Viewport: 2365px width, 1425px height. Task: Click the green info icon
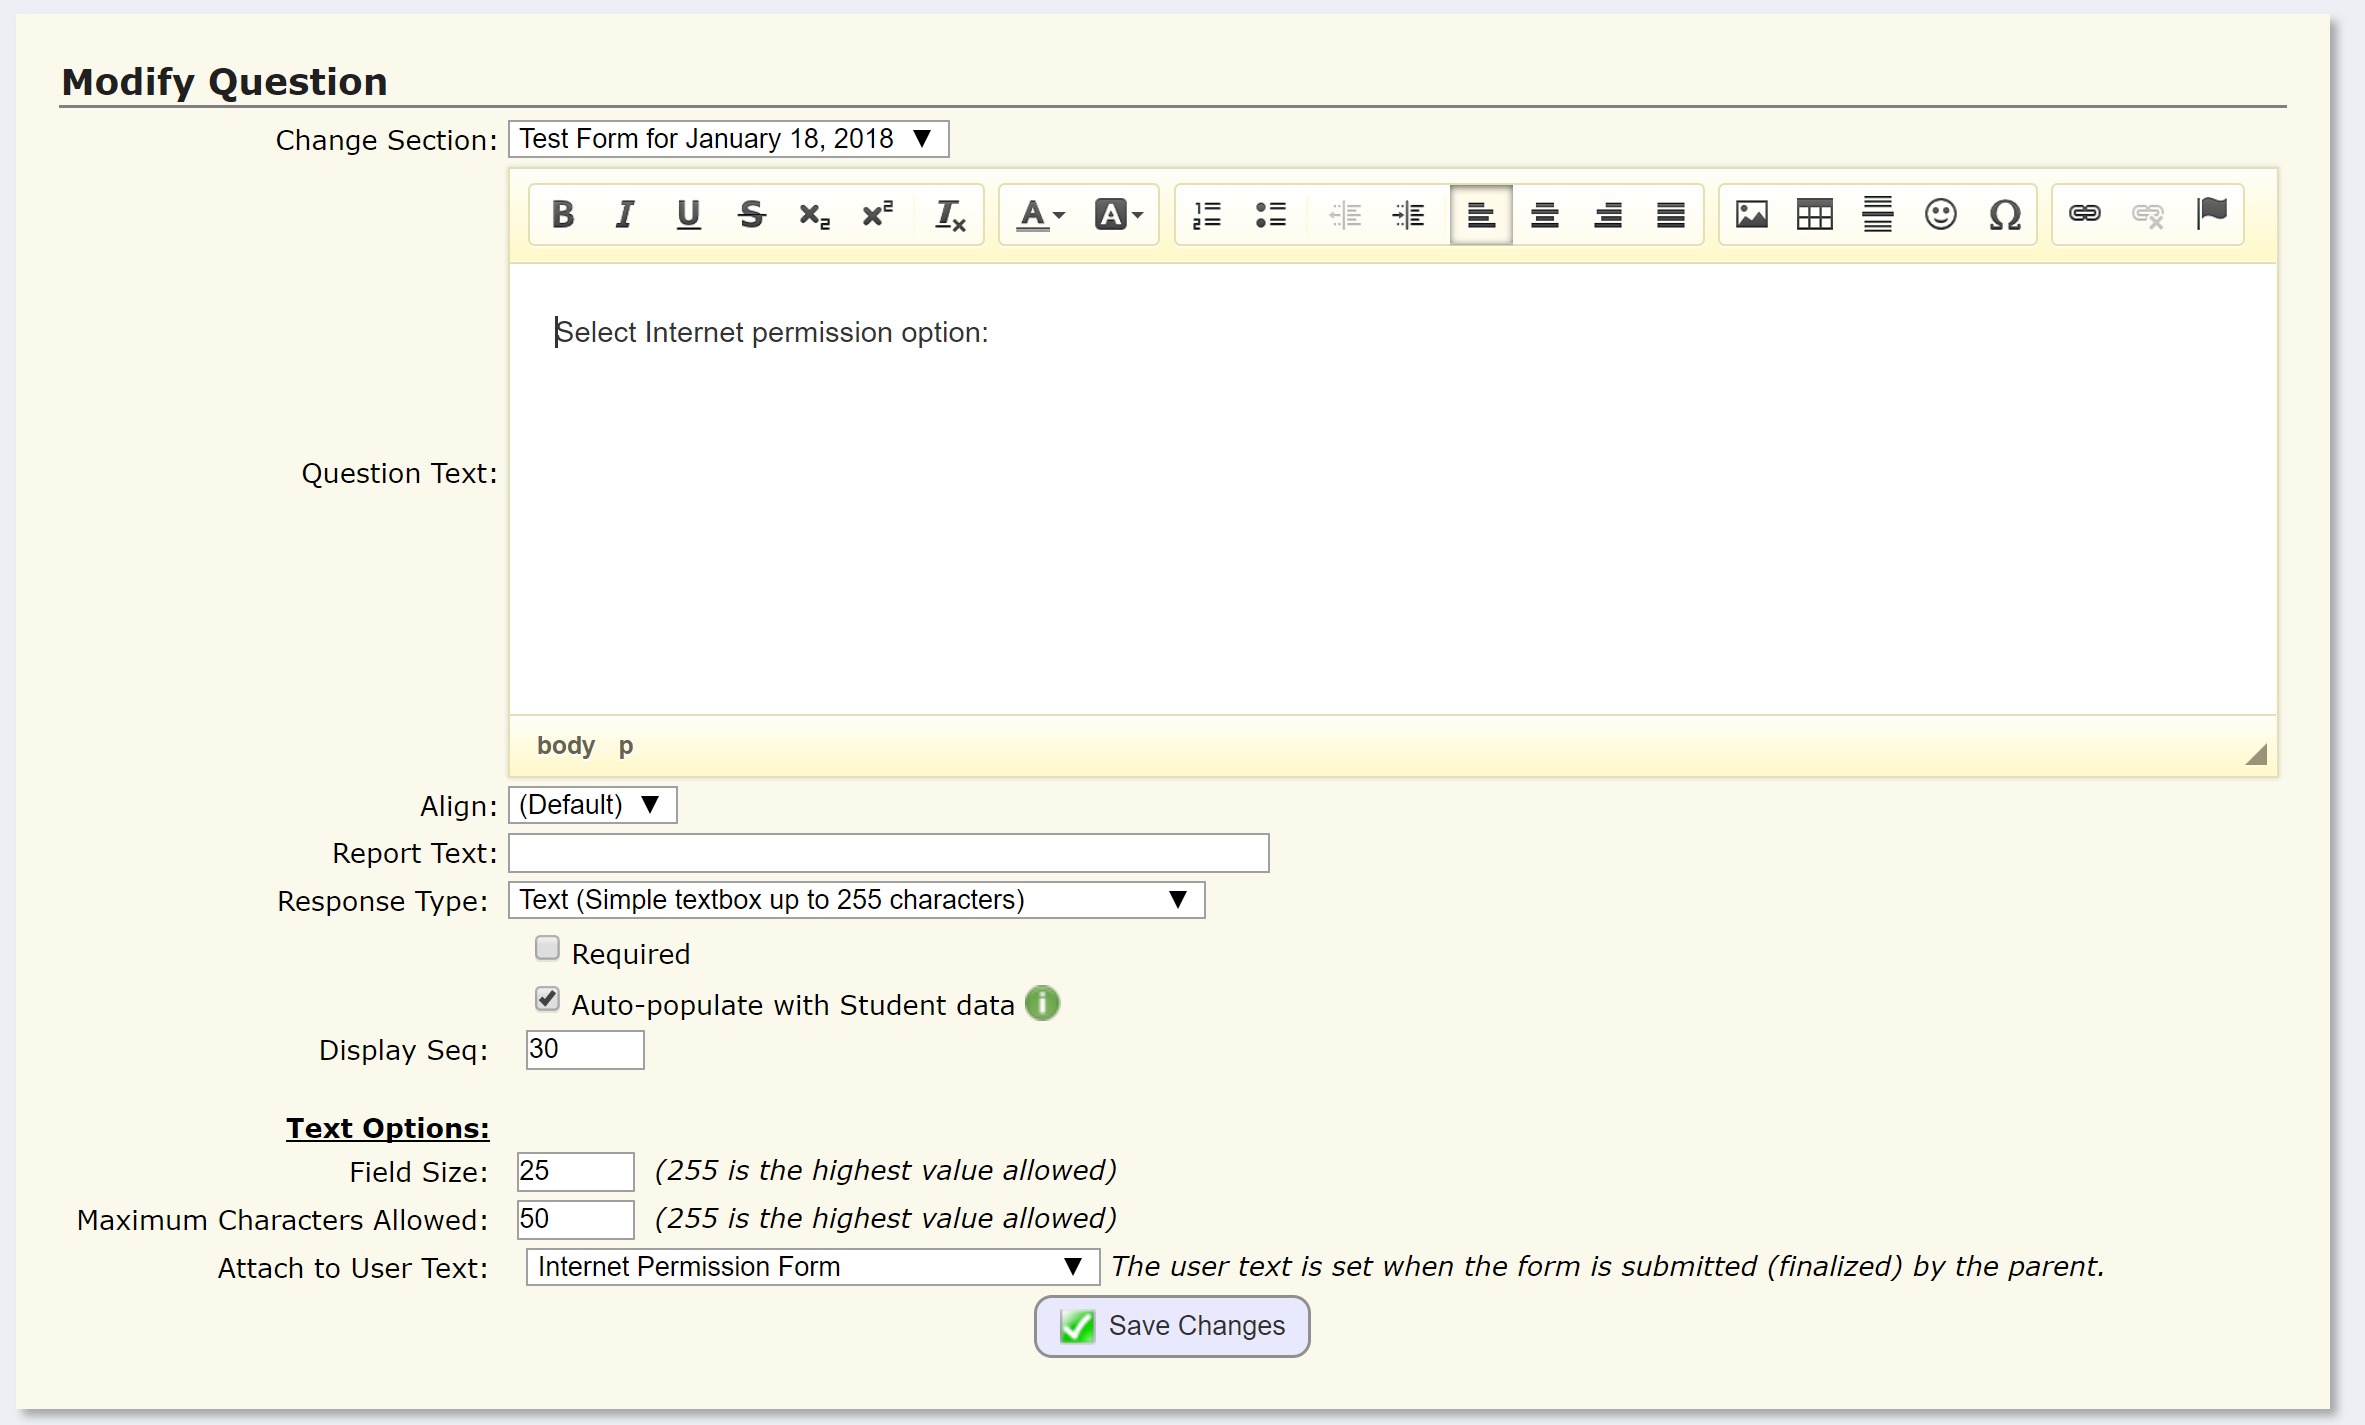point(1042,1003)
